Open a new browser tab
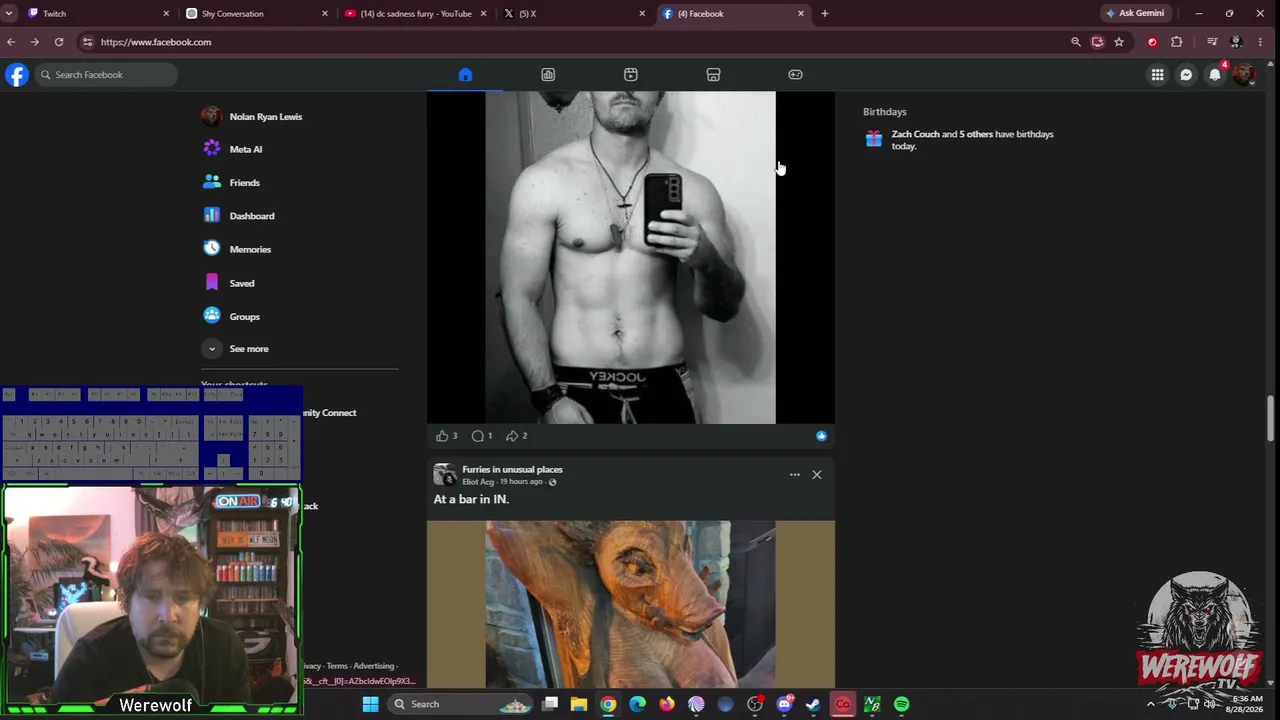The image size is (1280, 720). coord(825,14)
